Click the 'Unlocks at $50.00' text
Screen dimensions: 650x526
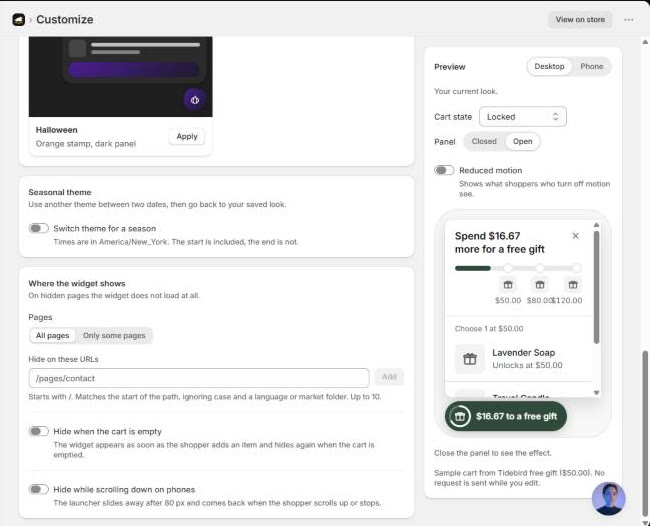(x=527, y=365)
